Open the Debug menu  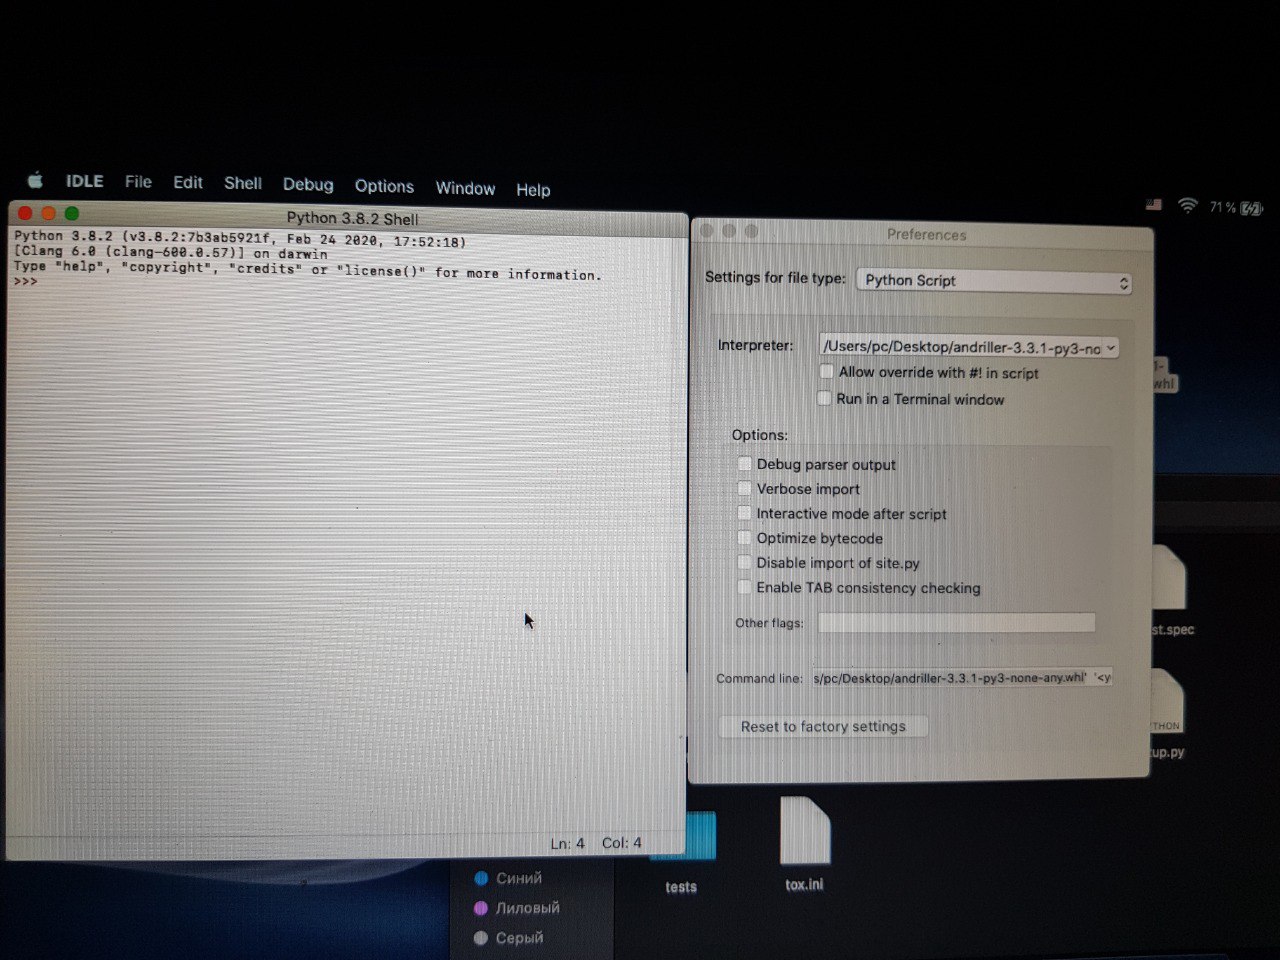308,185
